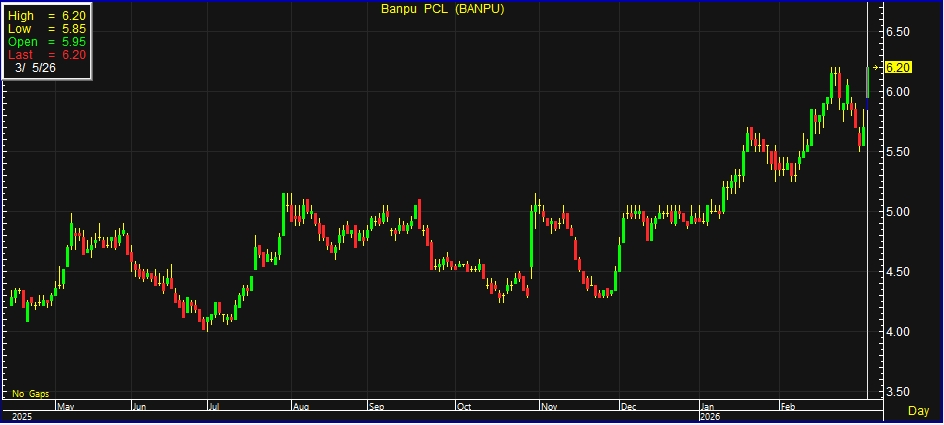Click the Nov label on the time axis
Screen dimensions: 944x425
[x=548, y=407]
